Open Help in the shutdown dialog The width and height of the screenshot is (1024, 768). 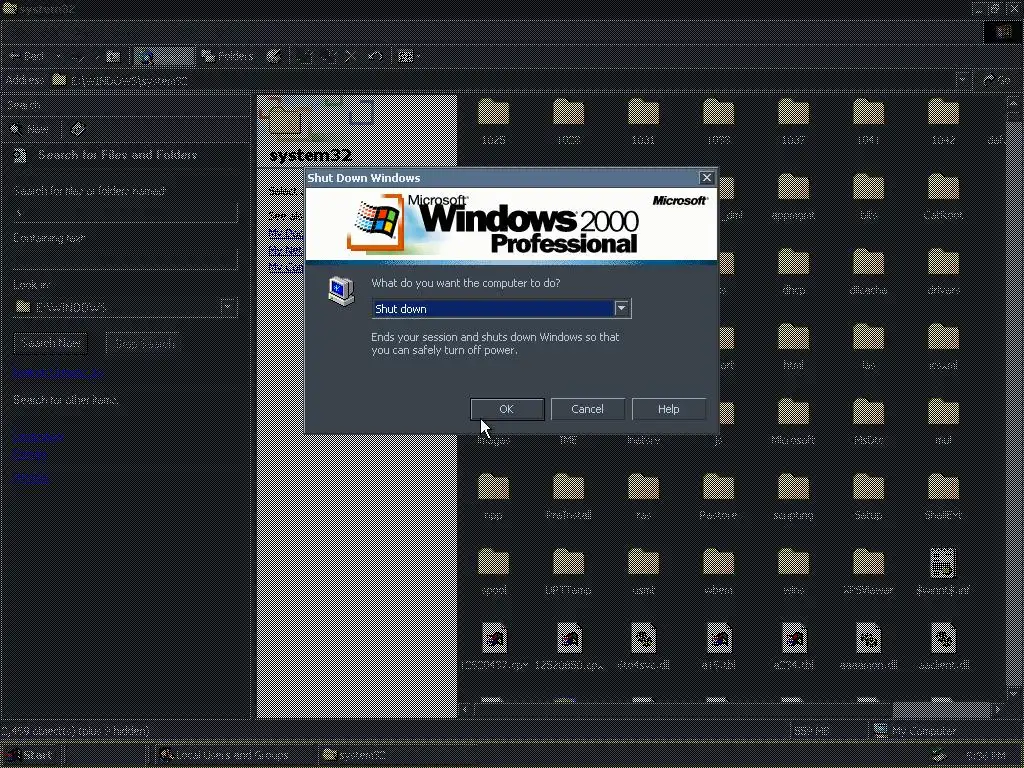(668, 409)
